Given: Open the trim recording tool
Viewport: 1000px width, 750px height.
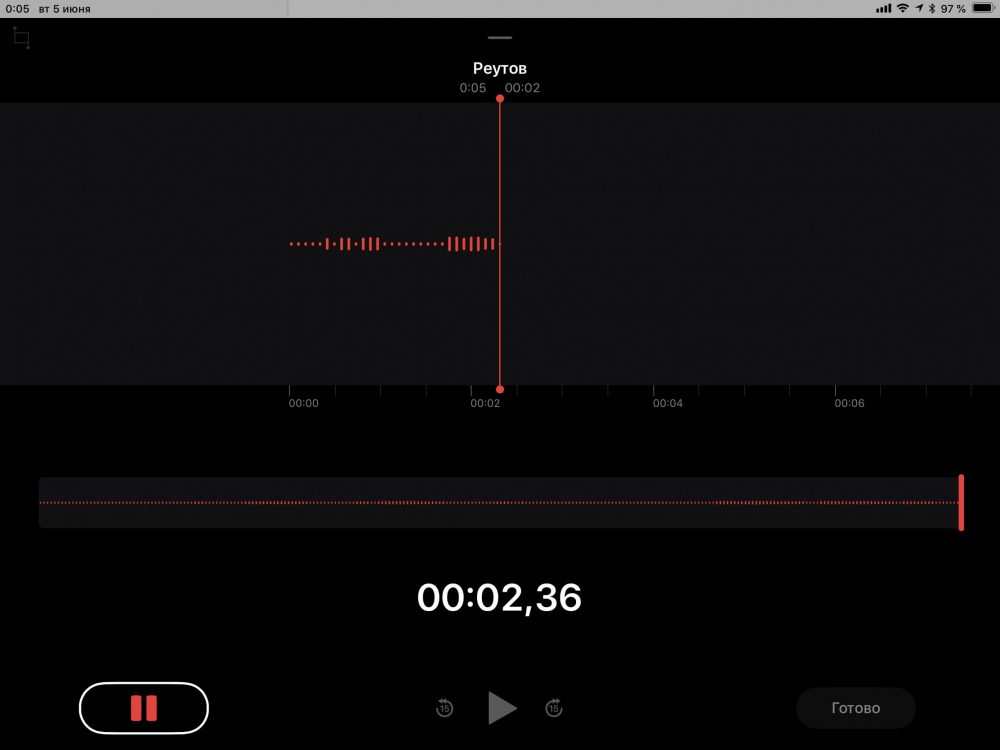Looking at the screenshot, I should [x=21, y=39].
